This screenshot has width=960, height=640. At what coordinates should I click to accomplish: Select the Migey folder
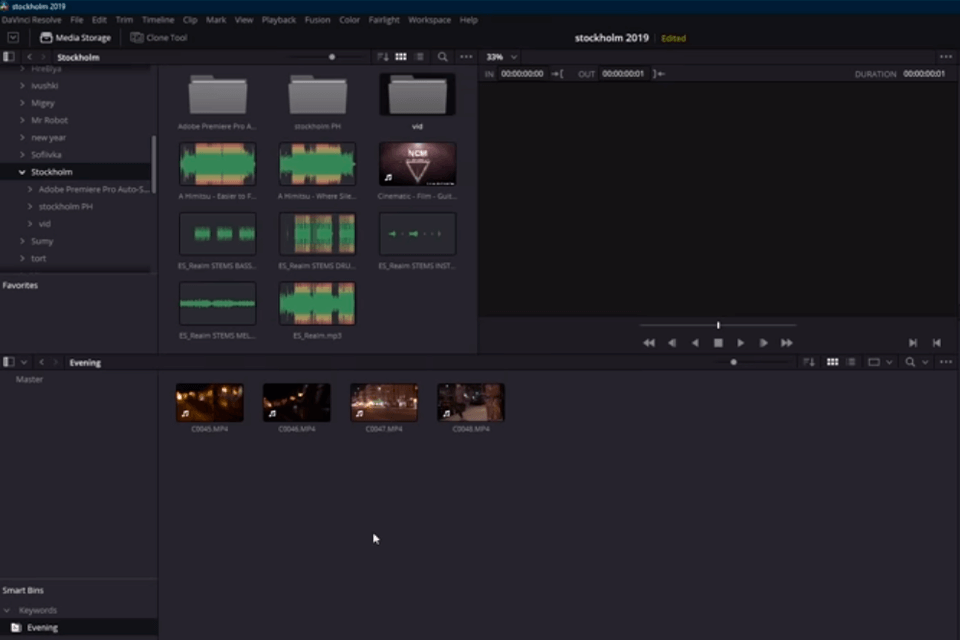pyautogui.click(x=43, y=103)
